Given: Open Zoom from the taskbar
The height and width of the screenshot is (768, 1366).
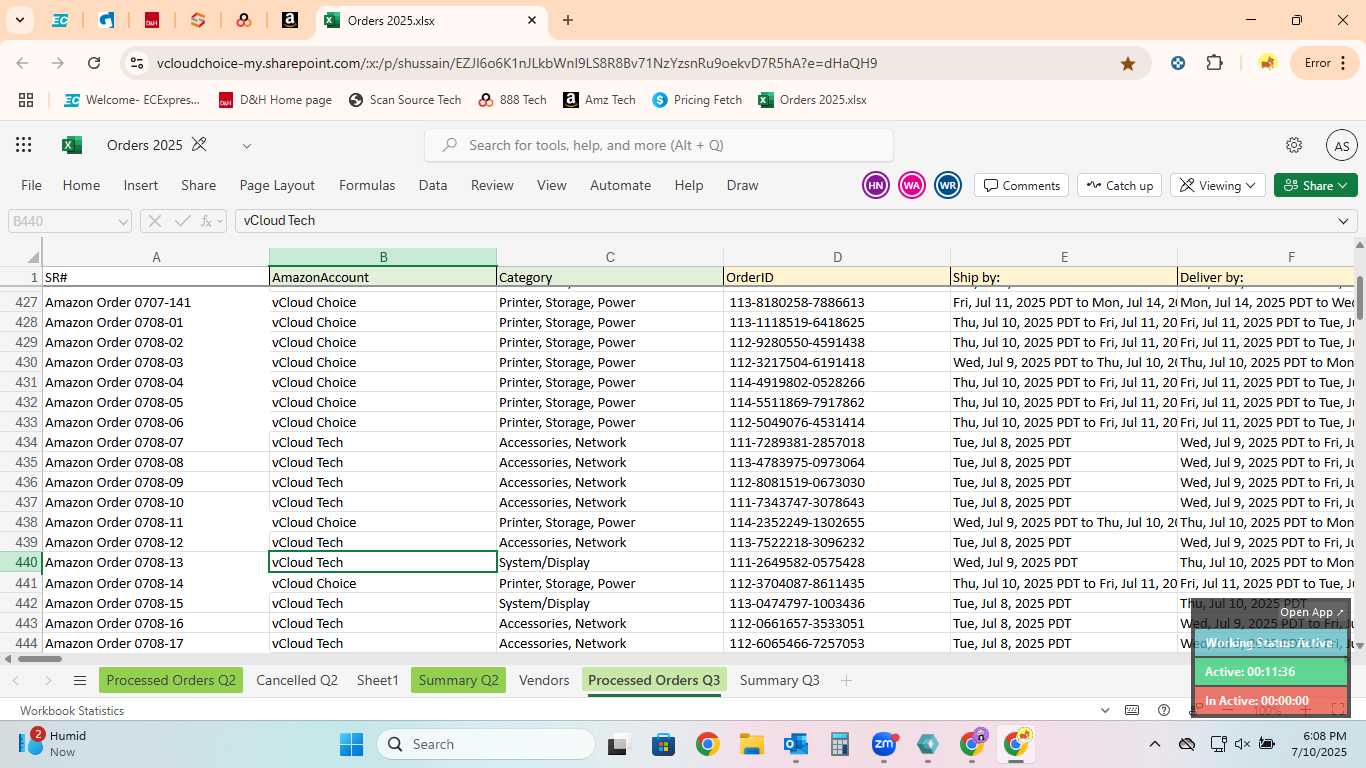Looking at the screenshot, I should coord(884,744).
